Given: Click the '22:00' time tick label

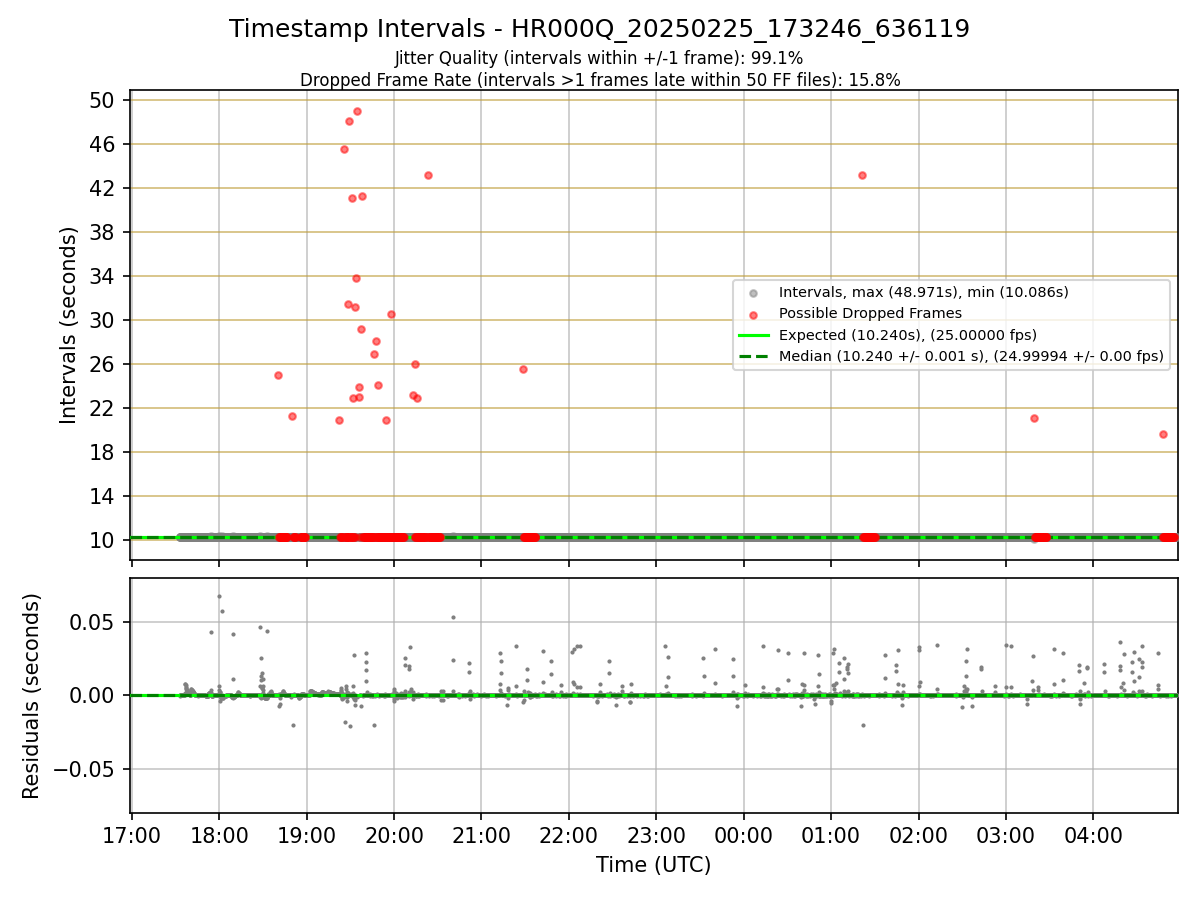Looking at the screenshot, I should click(568, 834).
